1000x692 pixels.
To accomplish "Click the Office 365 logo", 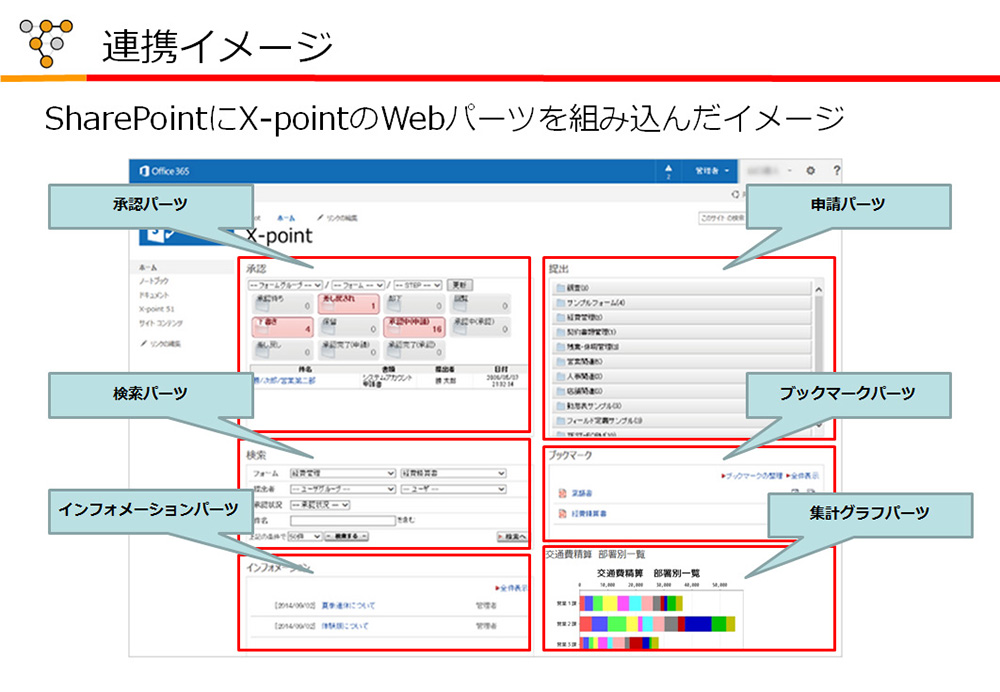I will [x=165, y=171].
